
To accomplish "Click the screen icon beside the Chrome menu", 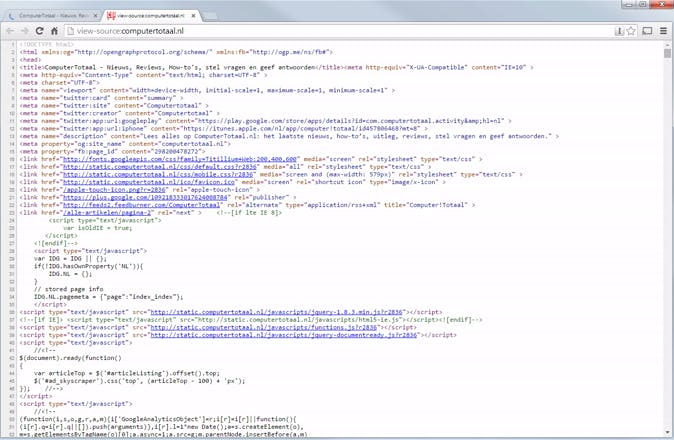I will (647, 31).
